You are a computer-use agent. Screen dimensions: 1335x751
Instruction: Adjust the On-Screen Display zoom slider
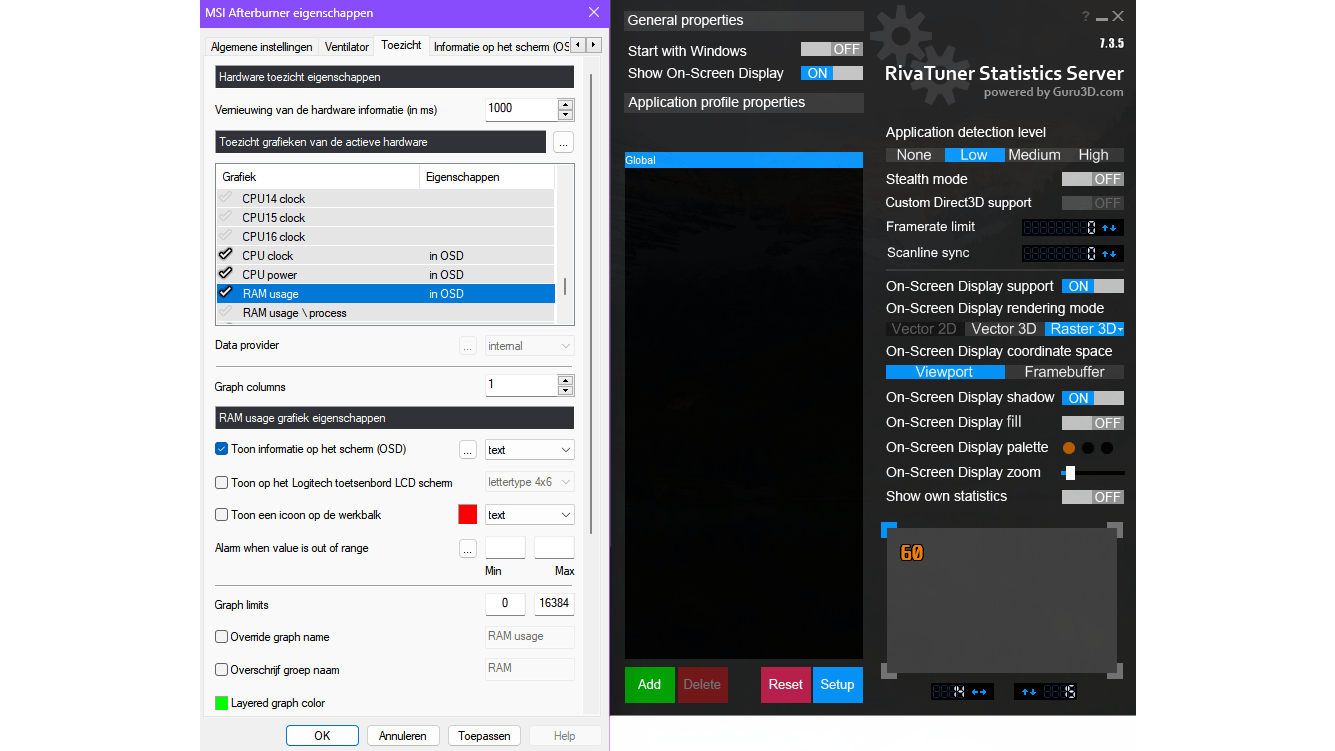[x=1070, y=473]
